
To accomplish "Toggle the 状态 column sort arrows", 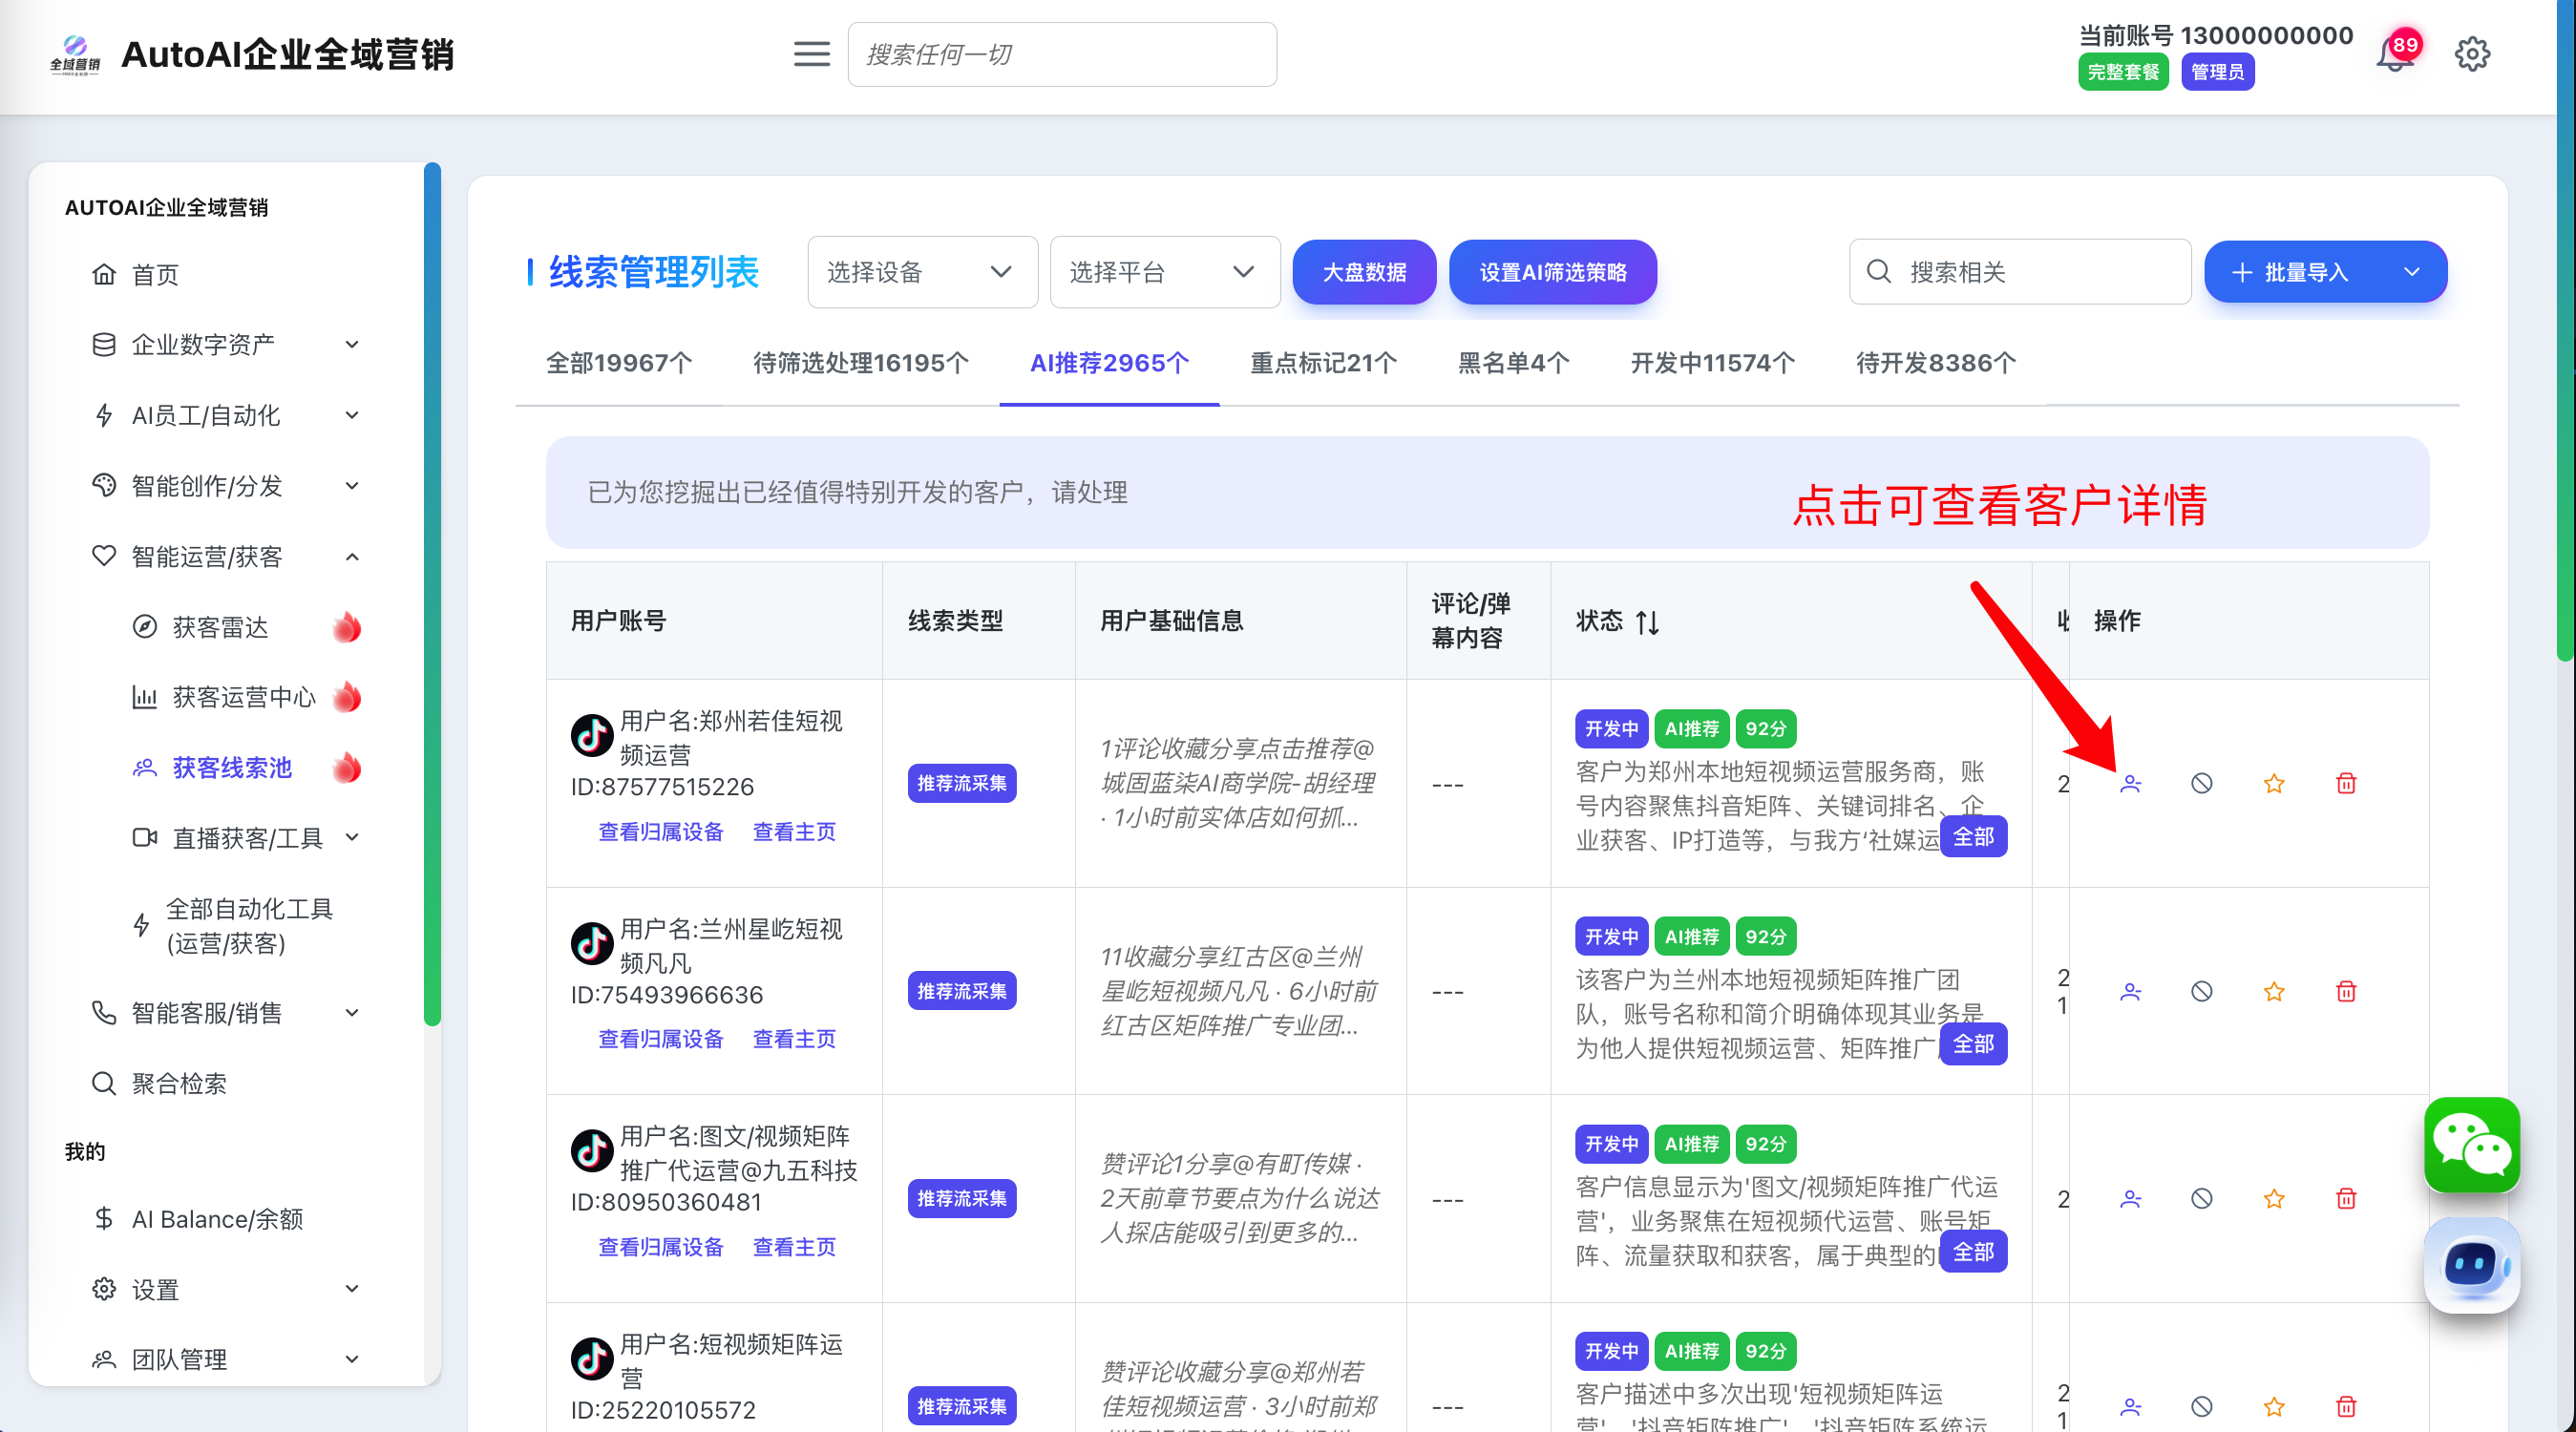I will [1647, 622].
